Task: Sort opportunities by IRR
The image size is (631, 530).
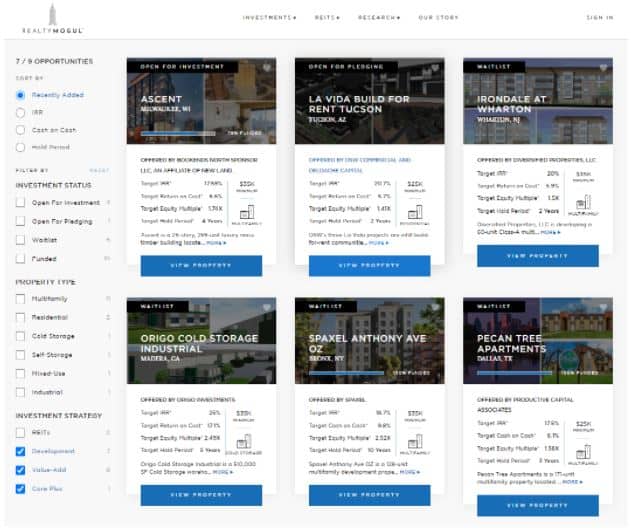Action: (x=21, y=113)
